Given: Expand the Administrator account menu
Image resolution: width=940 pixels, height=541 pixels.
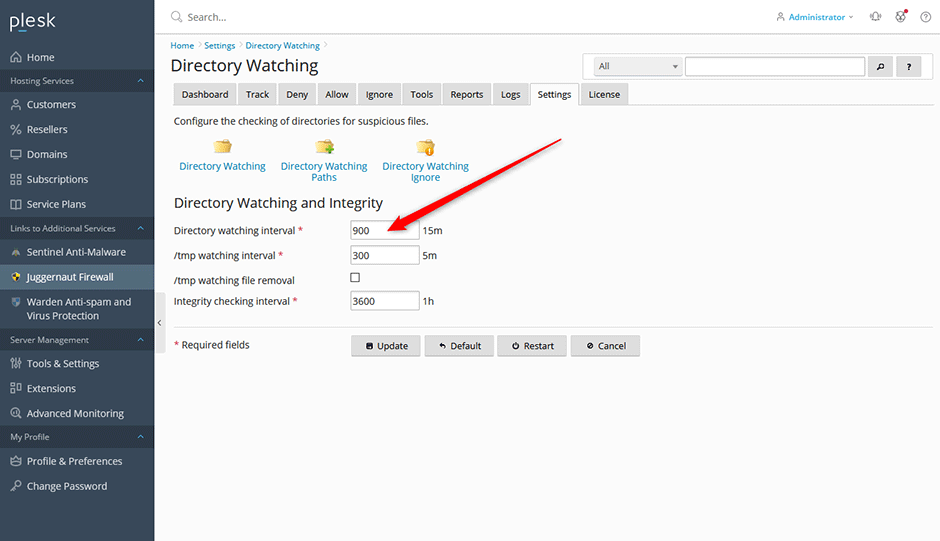Looking at the screenshot, I should [x=815, y=17].
